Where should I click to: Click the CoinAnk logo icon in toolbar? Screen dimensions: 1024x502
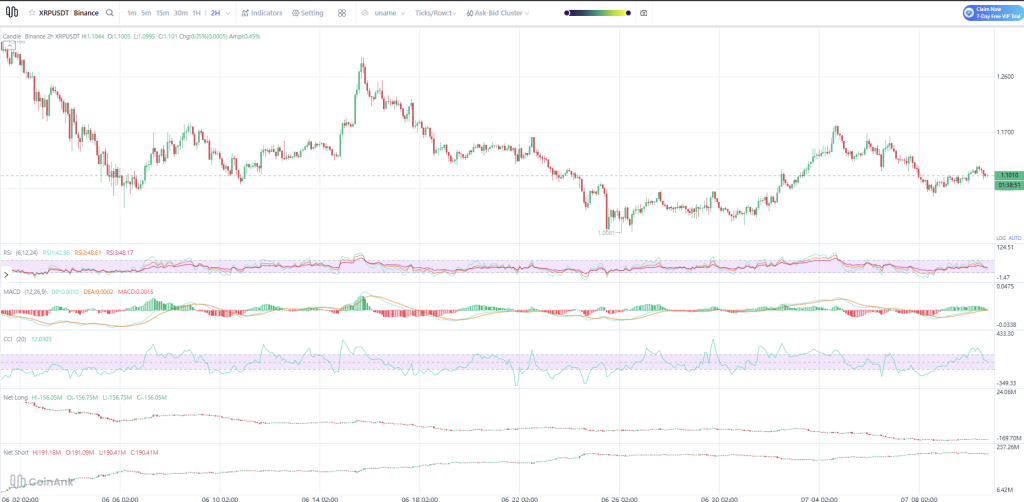[x=12, y=12]
